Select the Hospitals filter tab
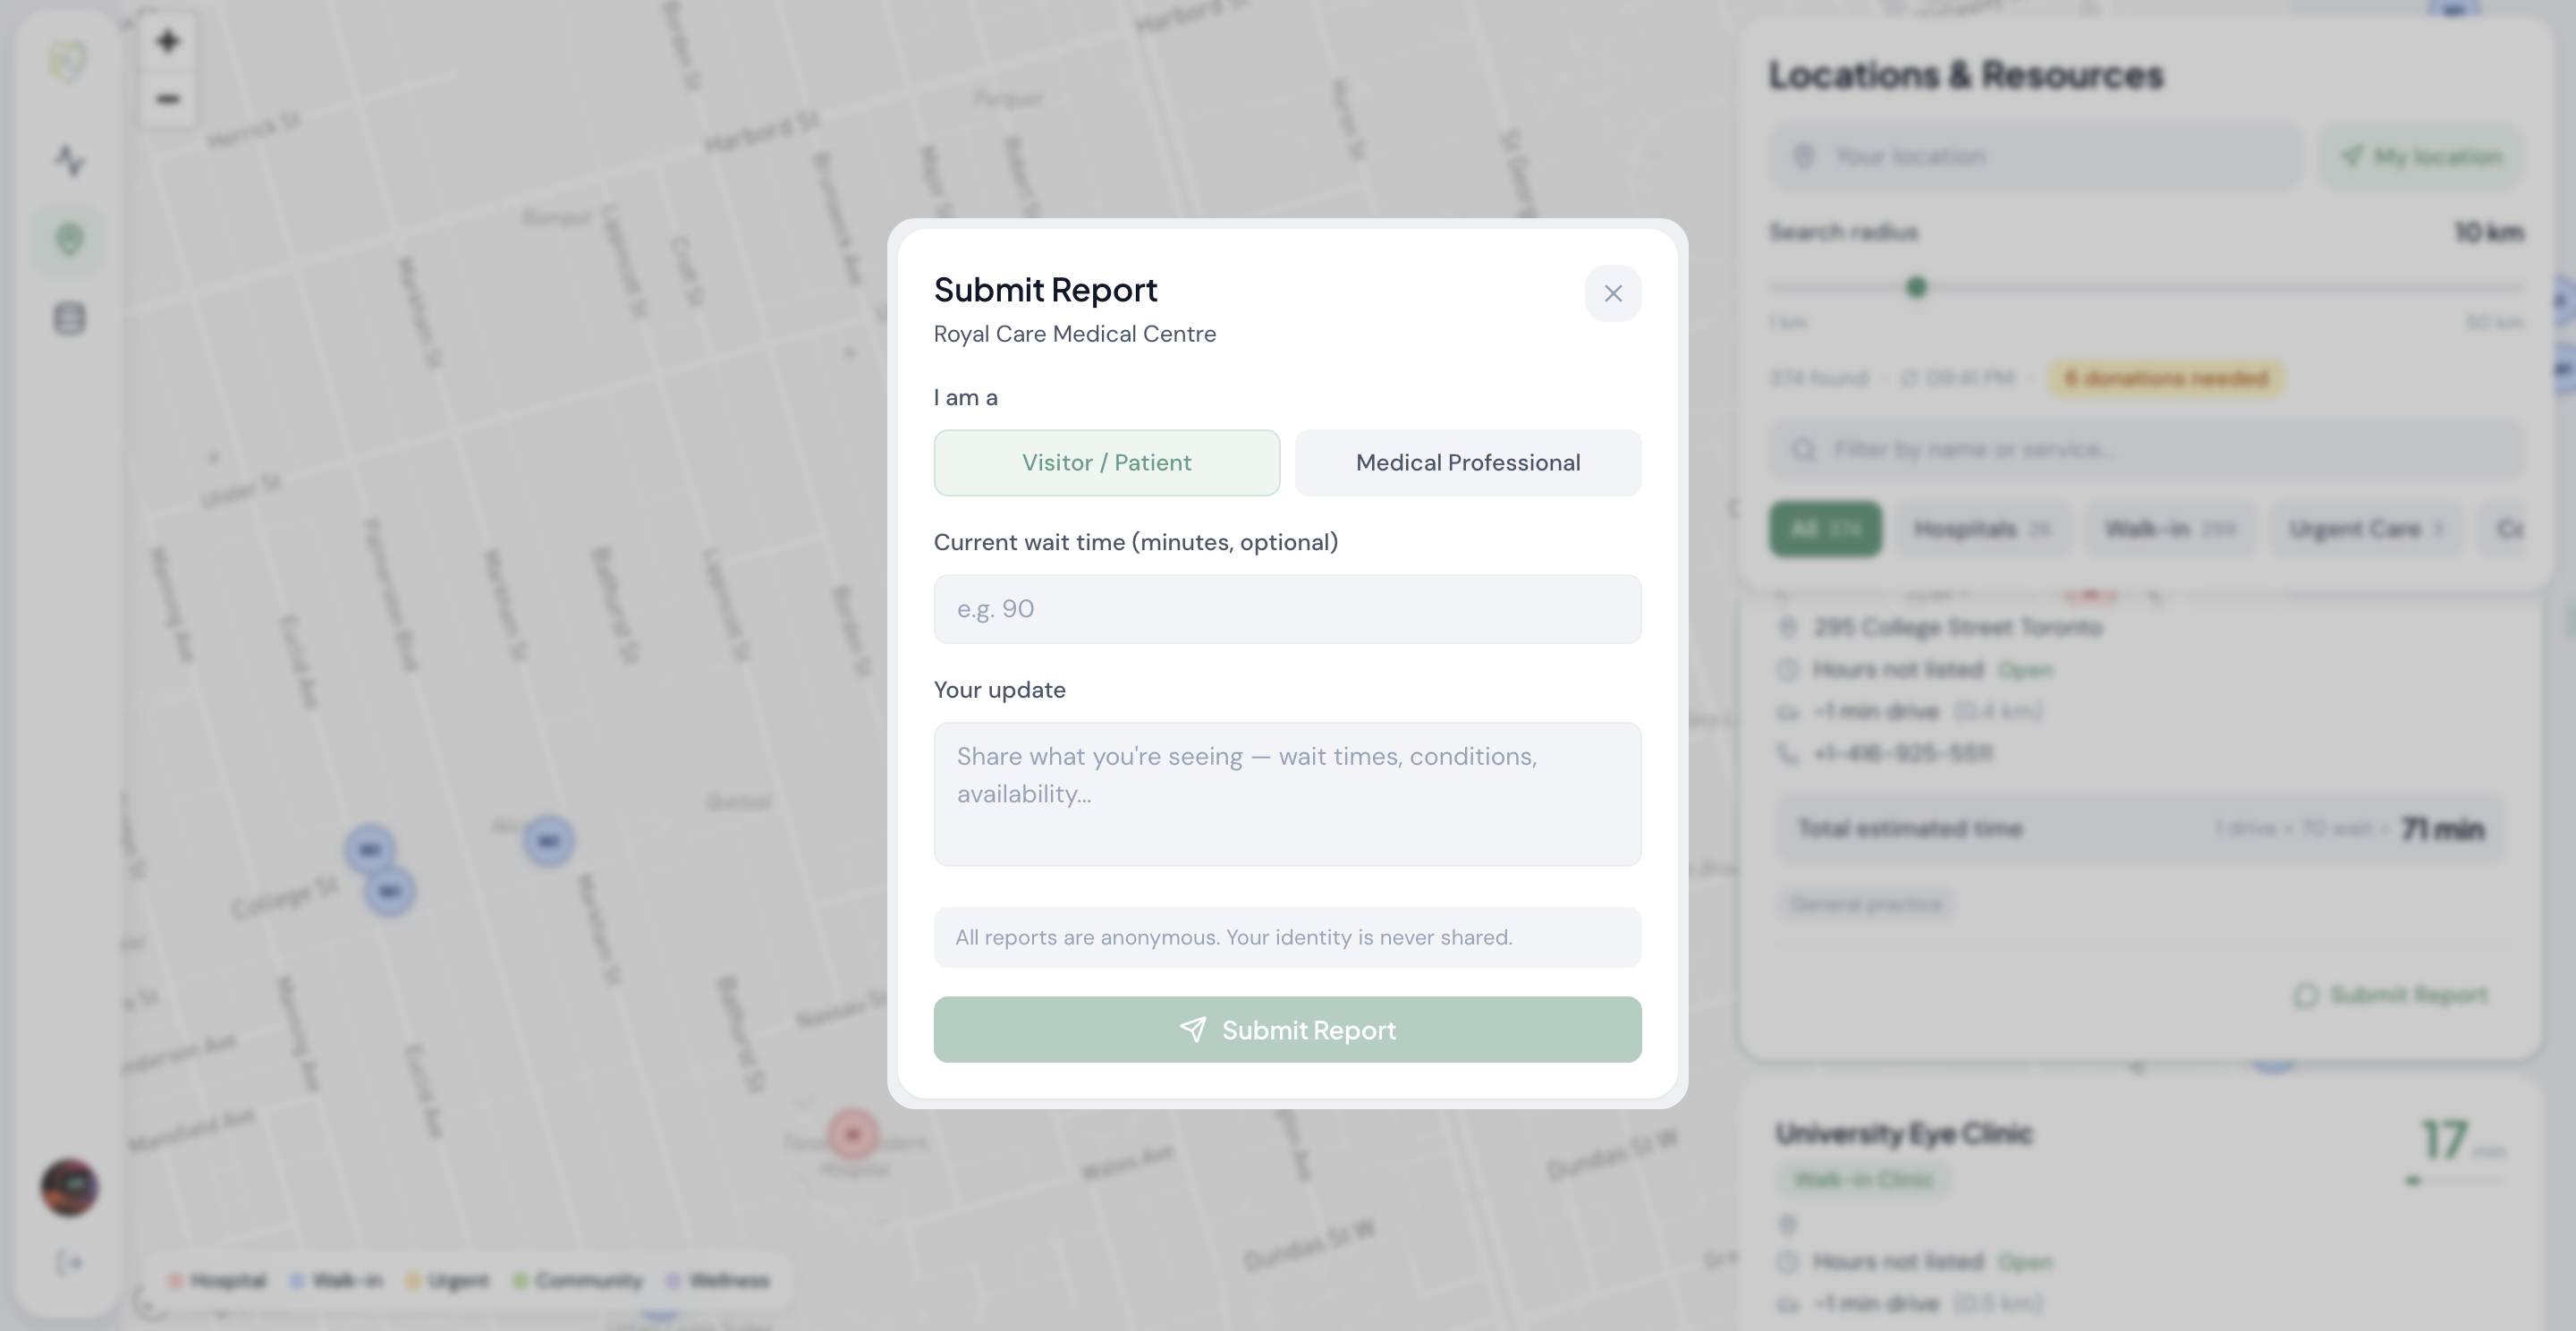Image resolution: width=2576 pixels, height=1331 pixels. point(1981,529)
